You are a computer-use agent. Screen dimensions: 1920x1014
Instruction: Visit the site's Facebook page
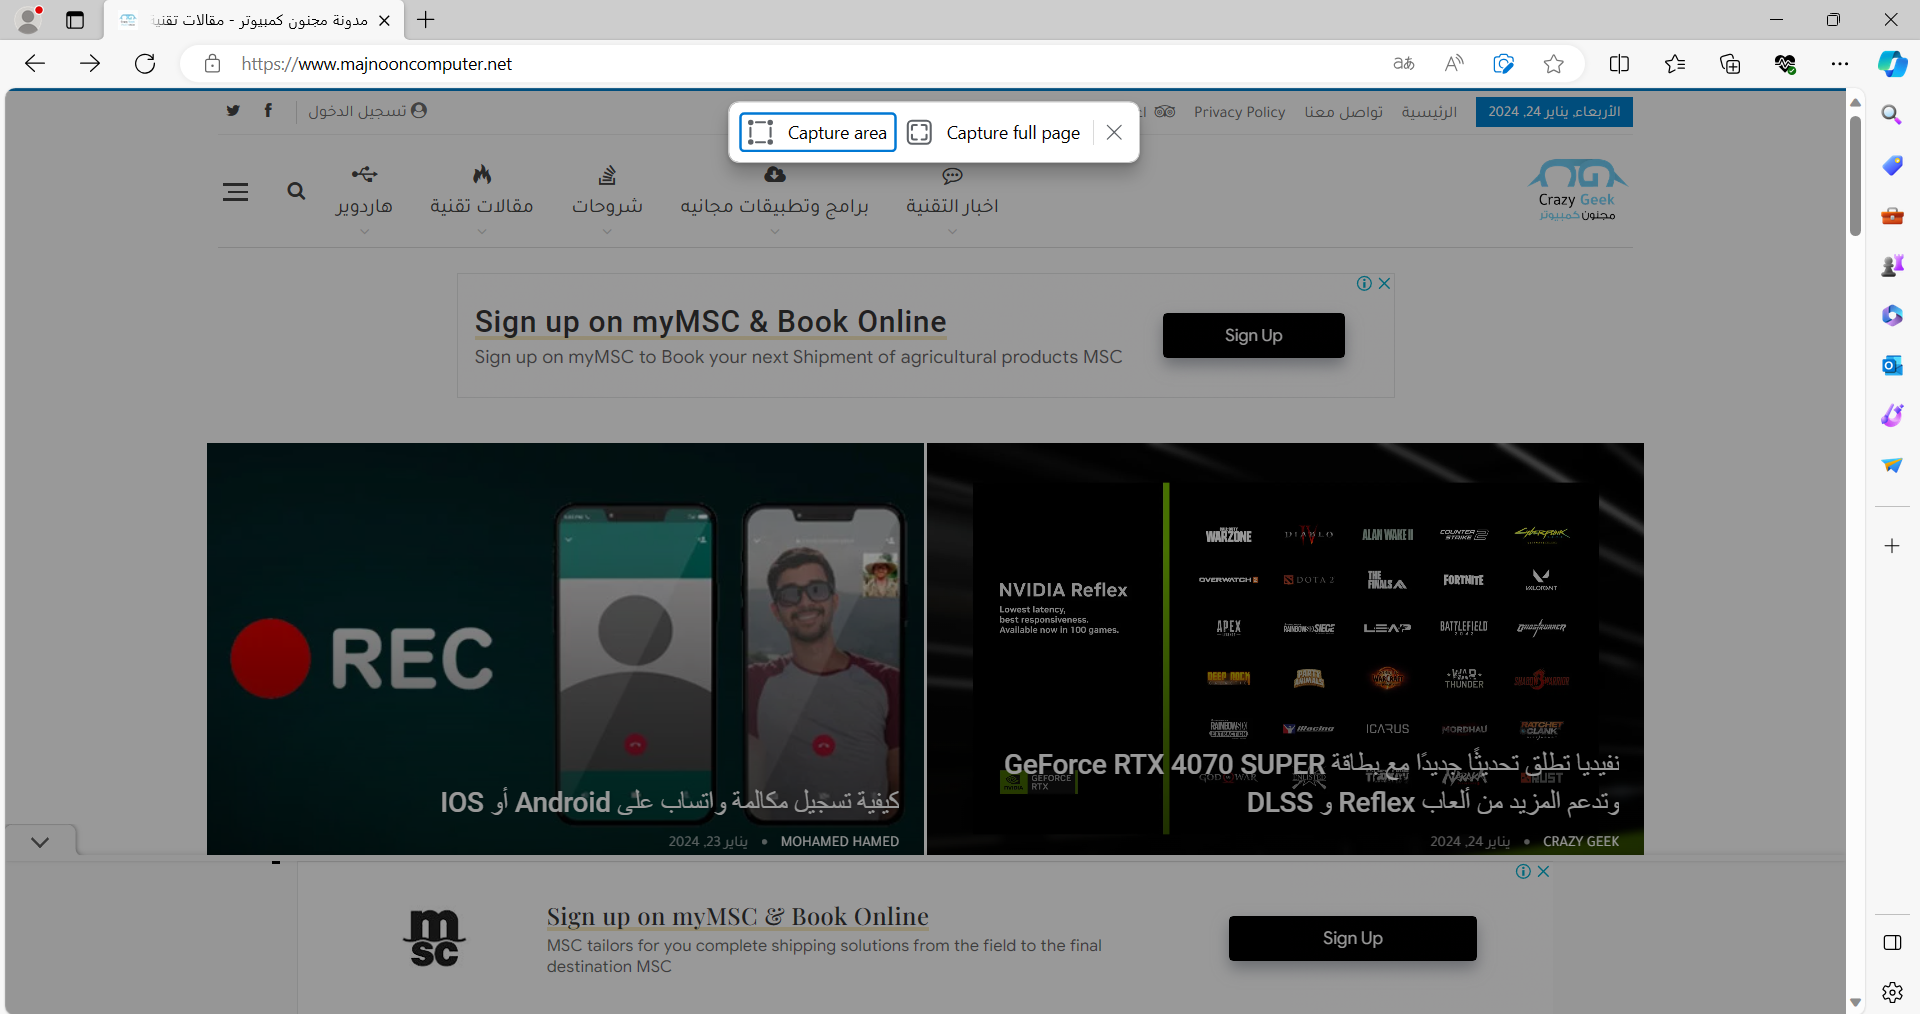(268, 110)
